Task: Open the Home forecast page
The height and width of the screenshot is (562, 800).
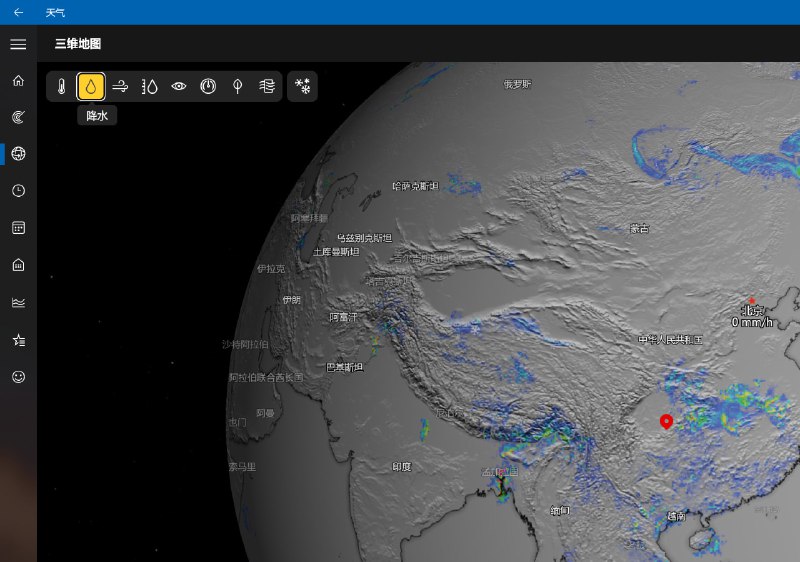Action: coord(18,80)
